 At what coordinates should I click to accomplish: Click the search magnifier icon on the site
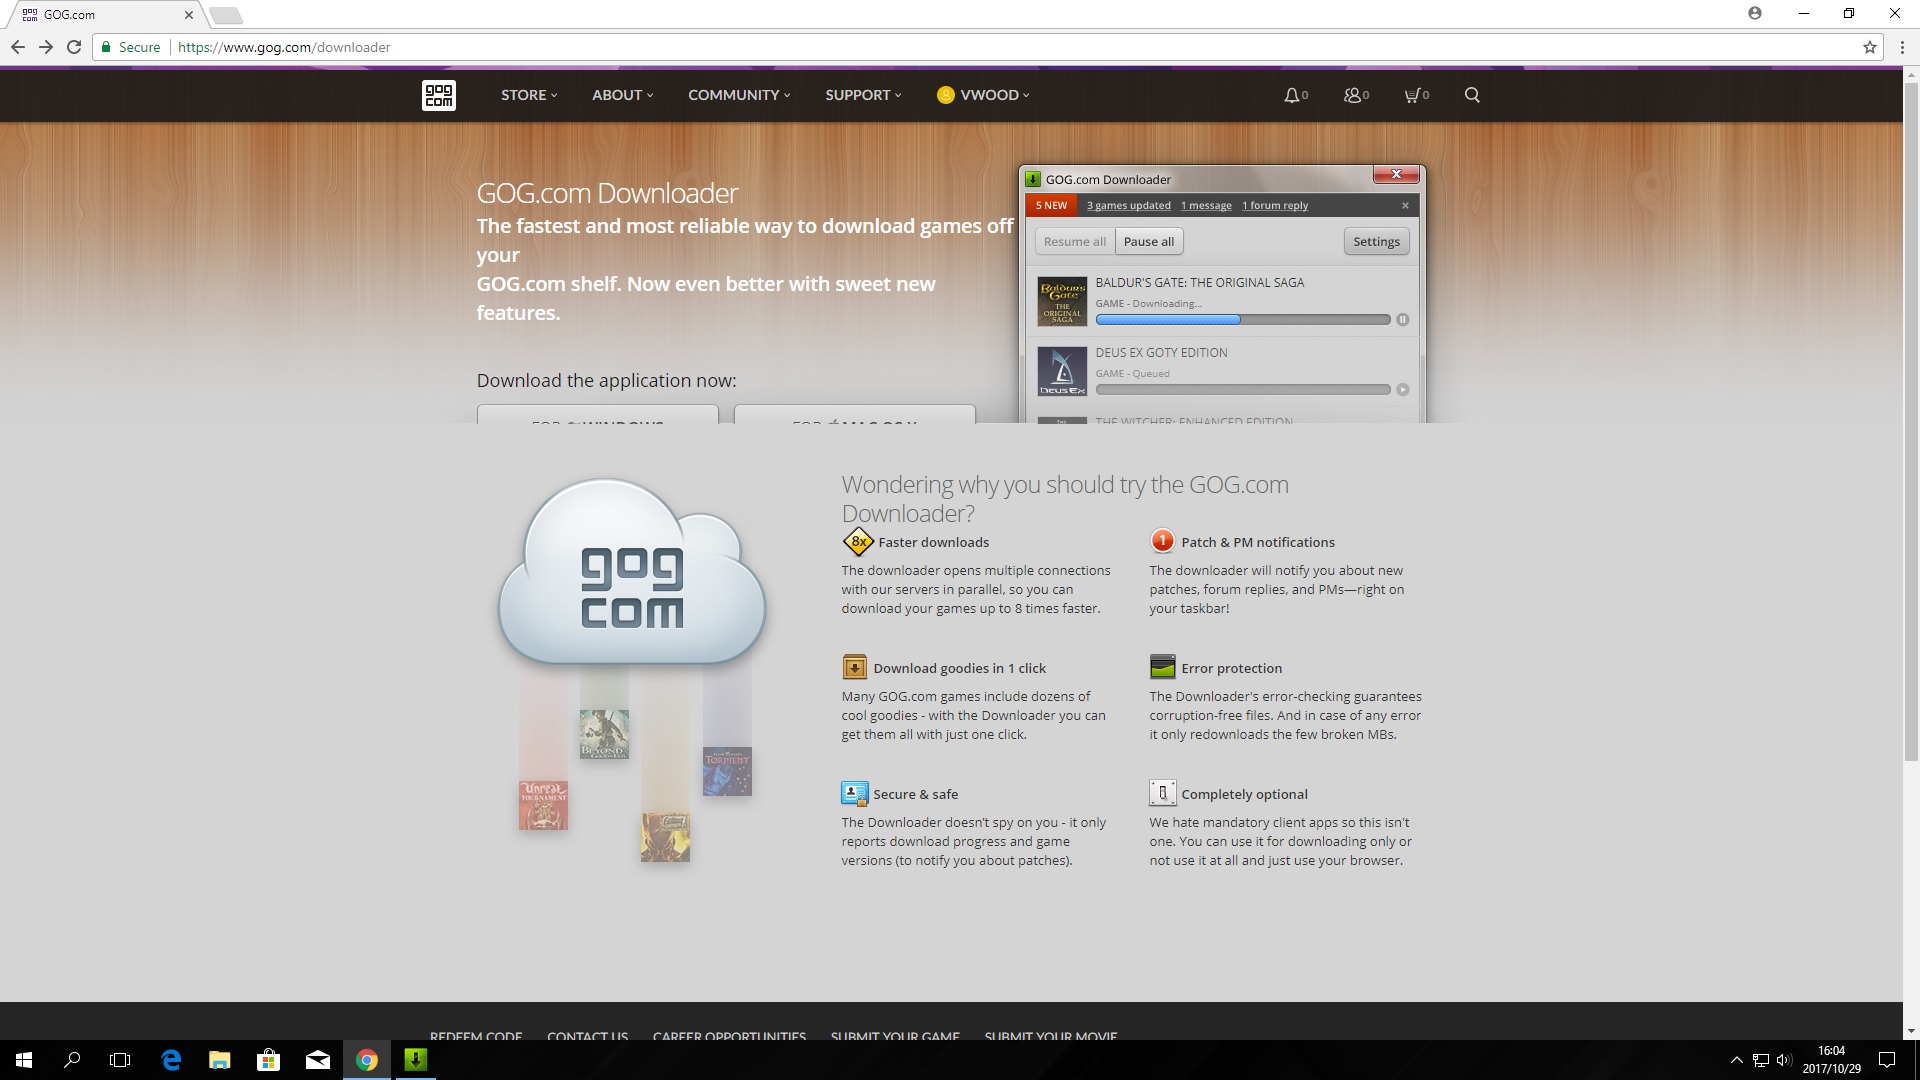[x=1472, y=95]
